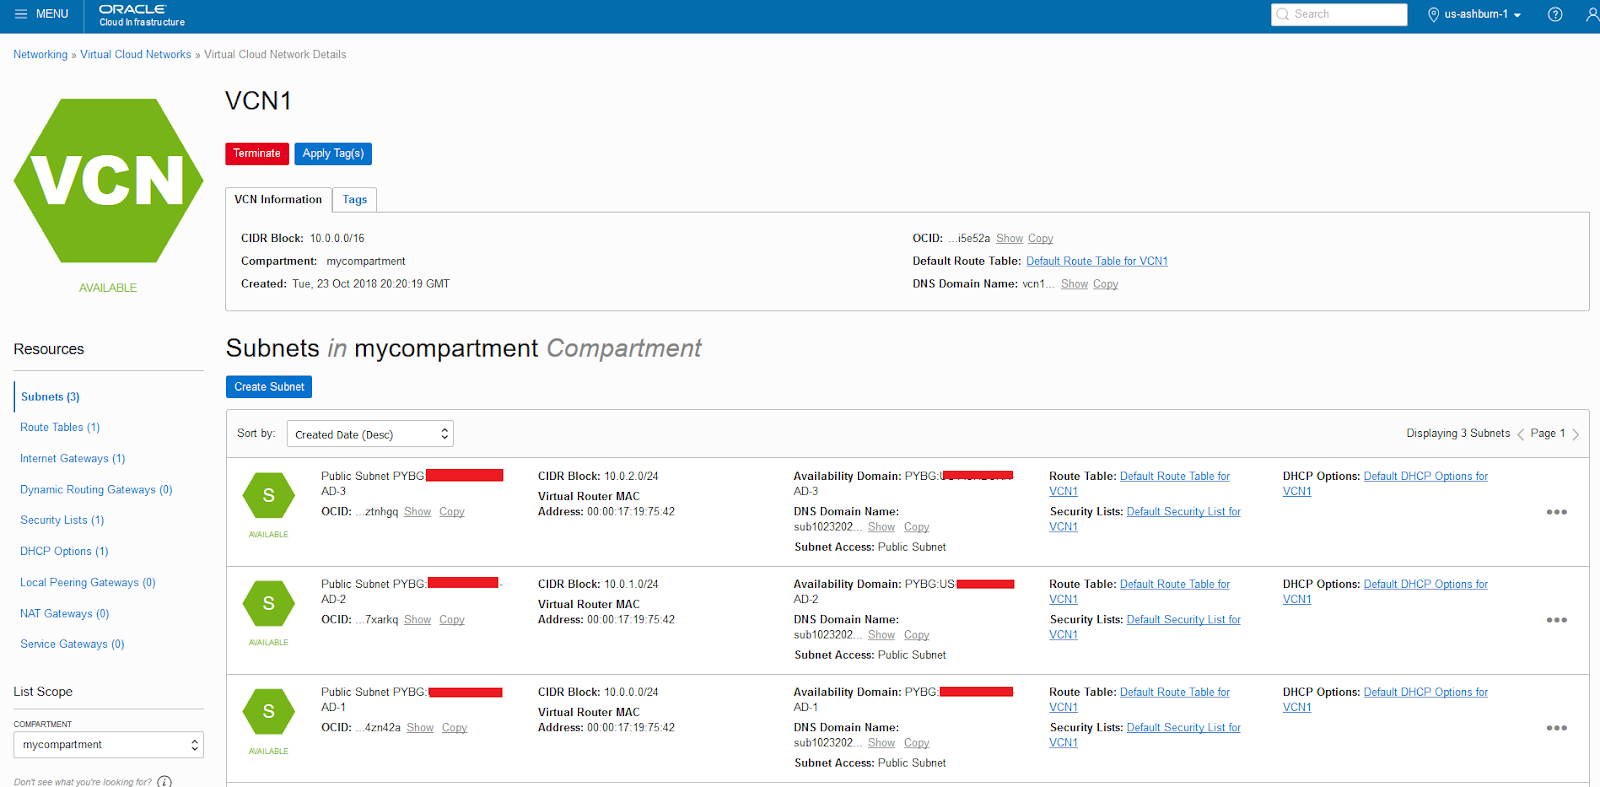Open the mycompartment compartment dropdown
The height and width of the screenshot is (787, 1600).
point(108,745)
